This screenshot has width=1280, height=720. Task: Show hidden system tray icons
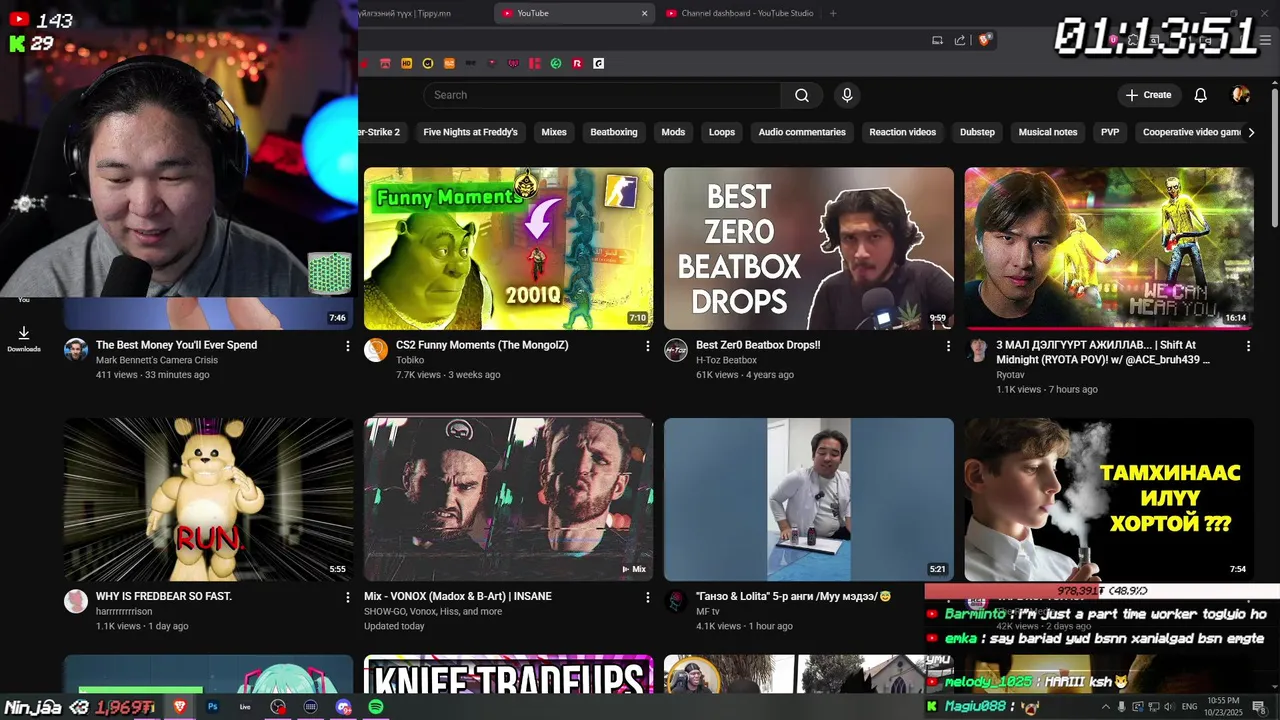click(1106, 707)
